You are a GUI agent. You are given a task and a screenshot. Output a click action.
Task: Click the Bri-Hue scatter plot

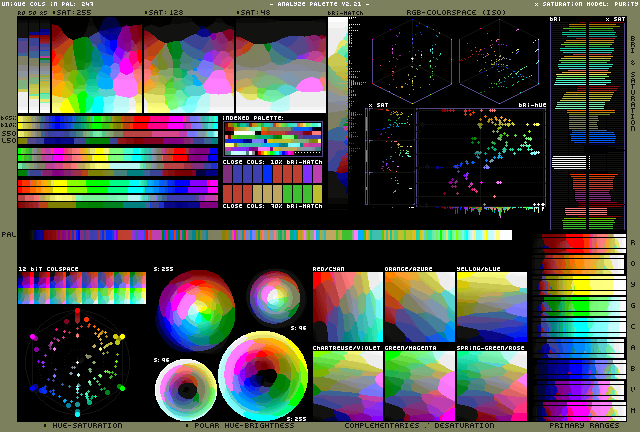click(x=481, y=155)
